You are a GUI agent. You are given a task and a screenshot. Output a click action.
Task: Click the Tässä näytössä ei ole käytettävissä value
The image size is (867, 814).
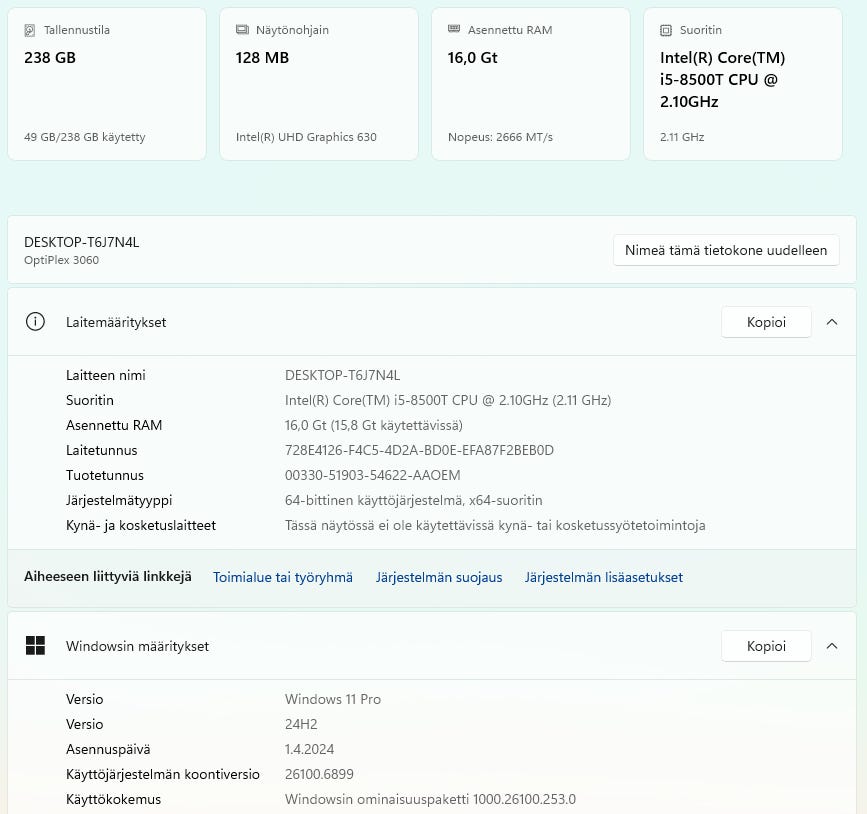tap(495, 525)
